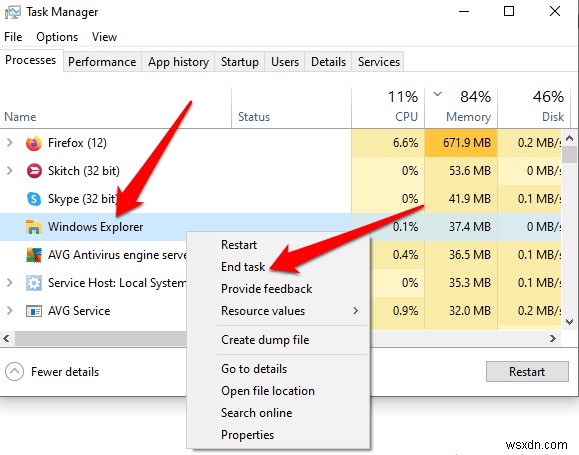Click AVG Service CPU value 0.9%
This screenshot has height=455, width=579.
pyautogui.click(x=405, y=311)
